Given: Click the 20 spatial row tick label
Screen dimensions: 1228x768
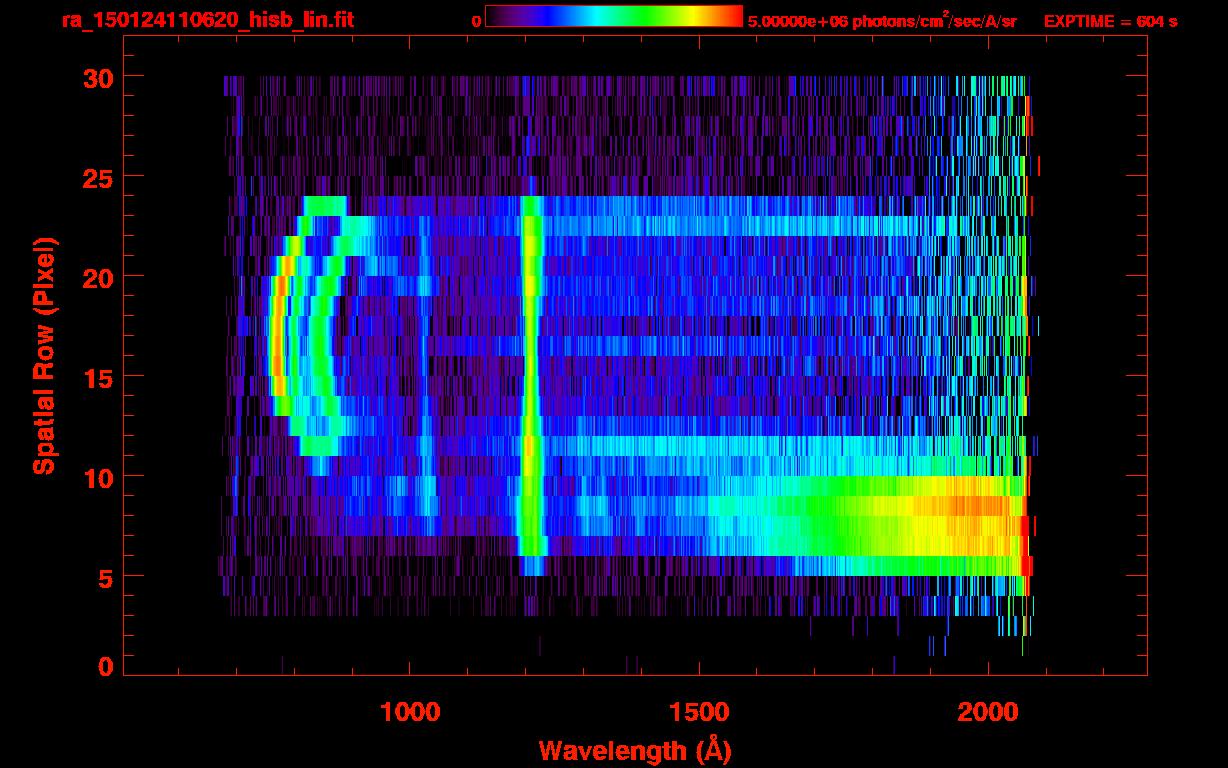Looking at the screenshot, I should point(98,276).
